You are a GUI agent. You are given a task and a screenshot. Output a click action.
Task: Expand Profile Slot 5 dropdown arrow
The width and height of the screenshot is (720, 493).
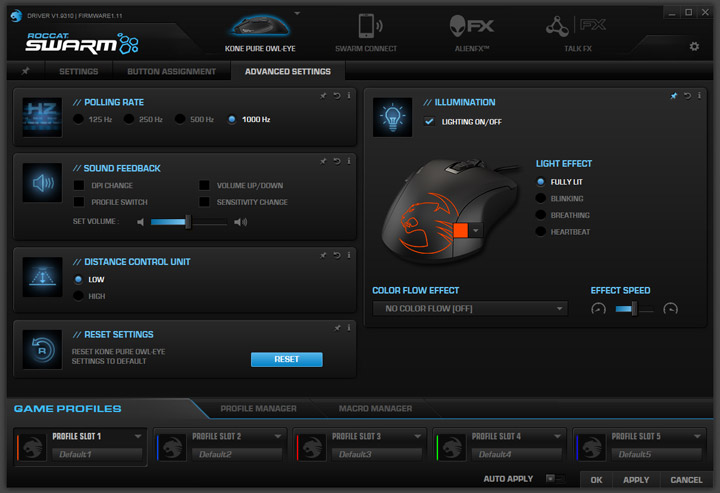[x=698, y=436]
